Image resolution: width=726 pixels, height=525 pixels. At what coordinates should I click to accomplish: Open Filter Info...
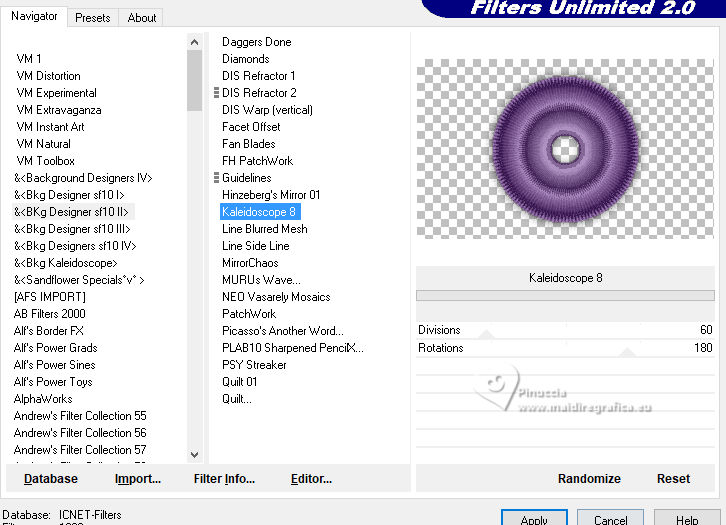click(x=224, y=479)
